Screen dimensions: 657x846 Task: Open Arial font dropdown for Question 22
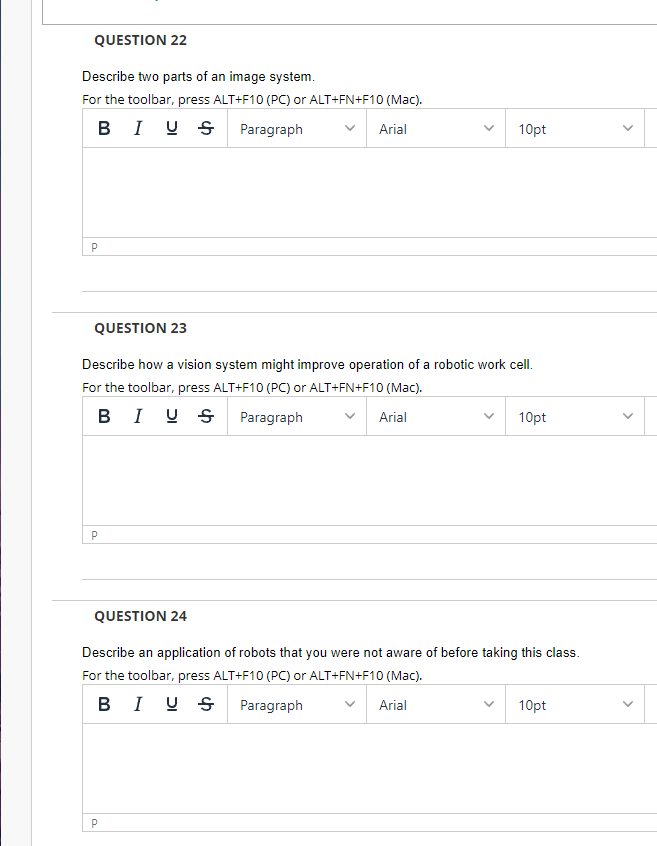pos(436,128)
